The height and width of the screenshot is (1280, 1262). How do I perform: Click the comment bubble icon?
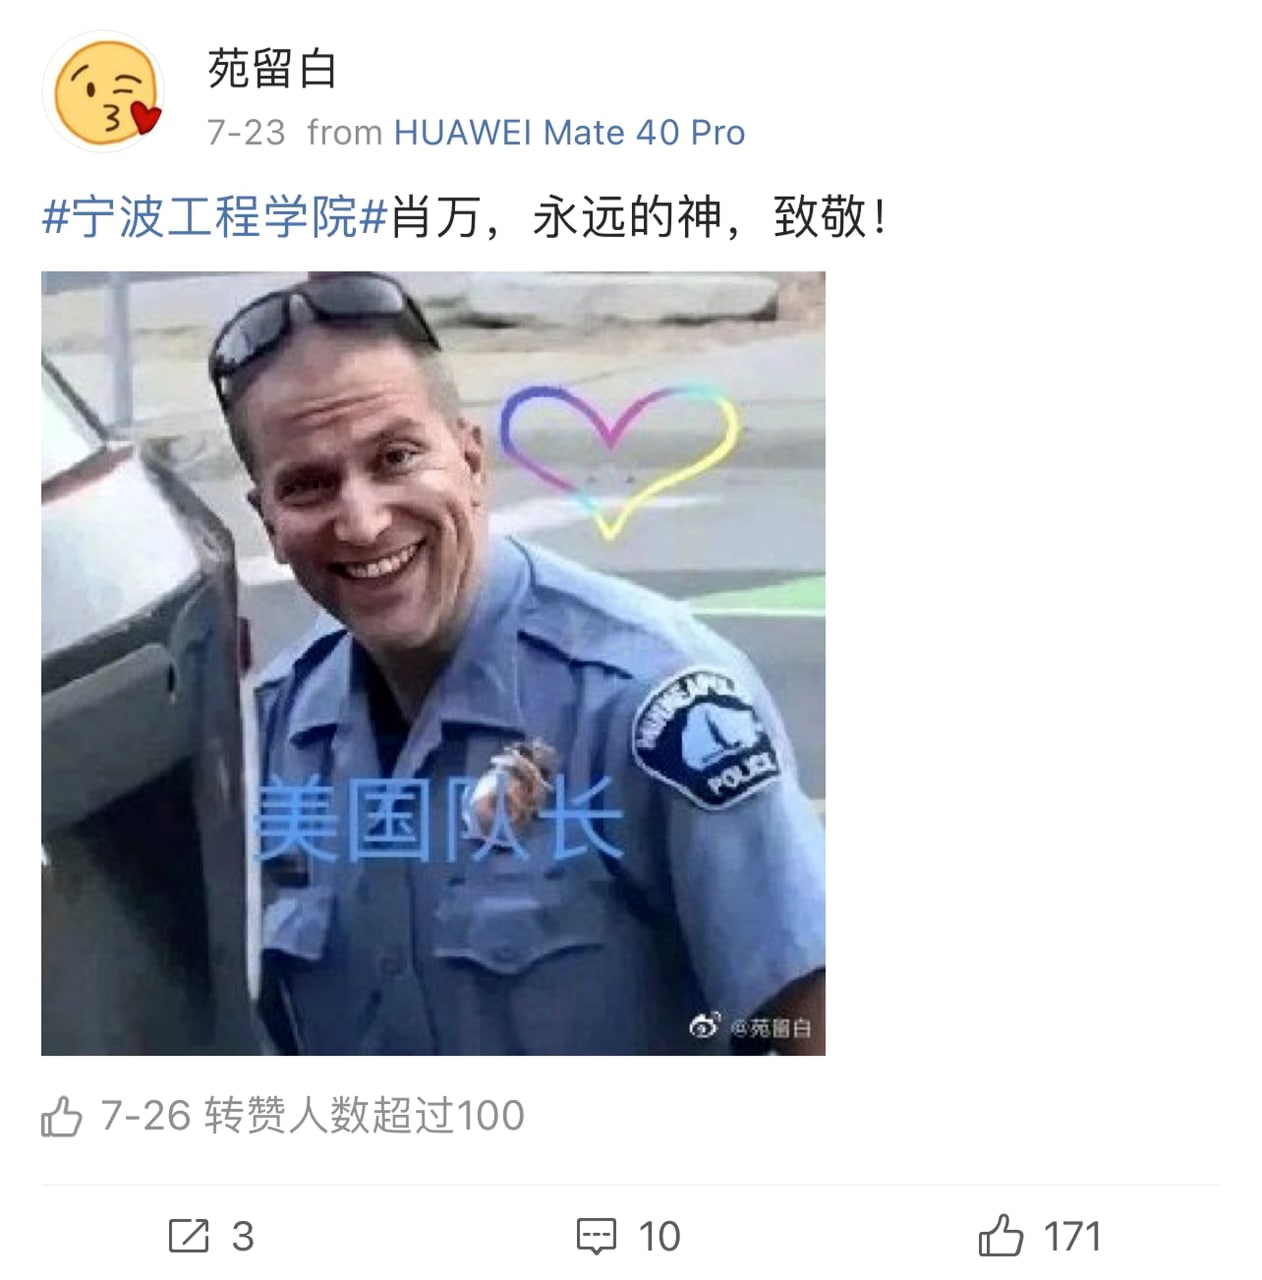pyautogui.click(x=597, y=1236)
